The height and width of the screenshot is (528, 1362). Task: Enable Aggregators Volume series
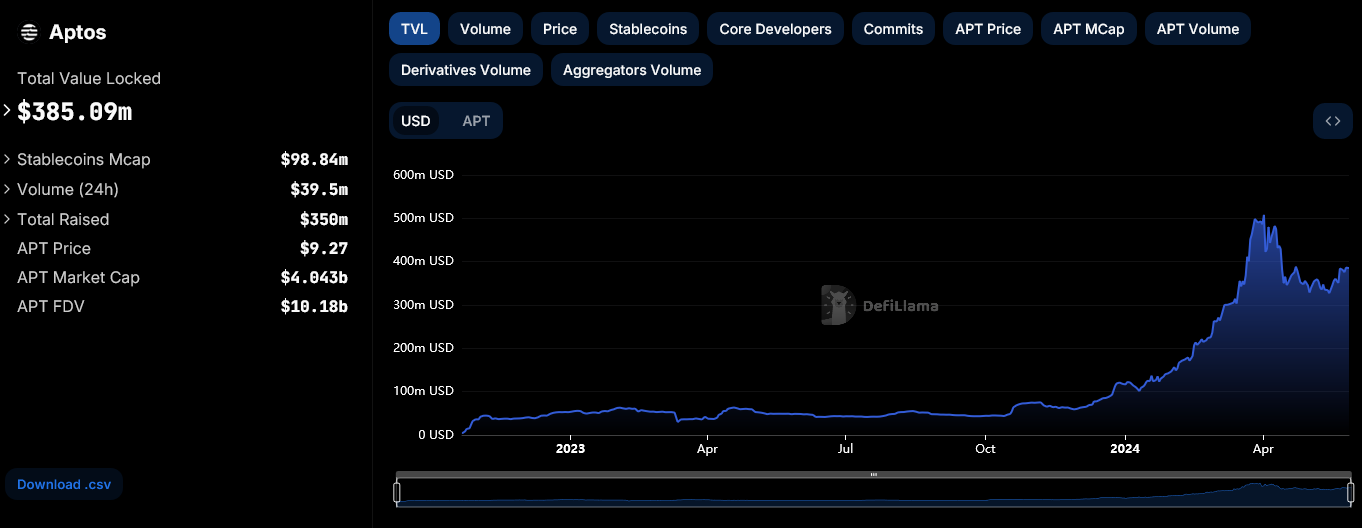[x=632, y=70]
